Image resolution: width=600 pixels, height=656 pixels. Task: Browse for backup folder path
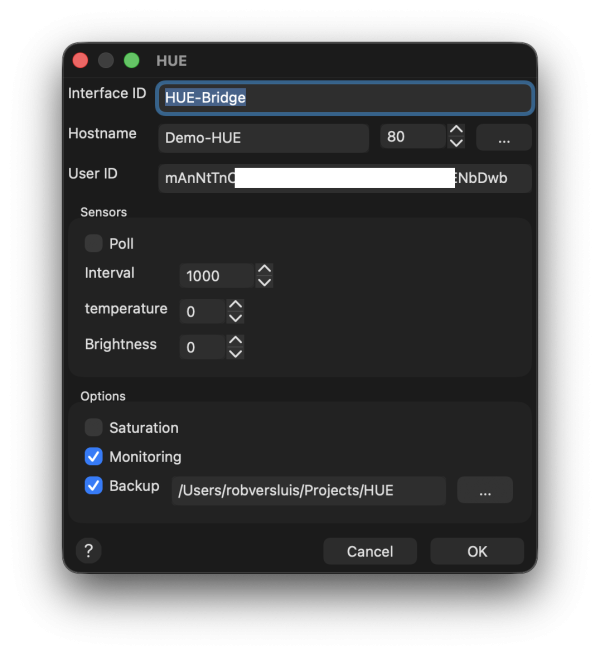tap(485, 490)
